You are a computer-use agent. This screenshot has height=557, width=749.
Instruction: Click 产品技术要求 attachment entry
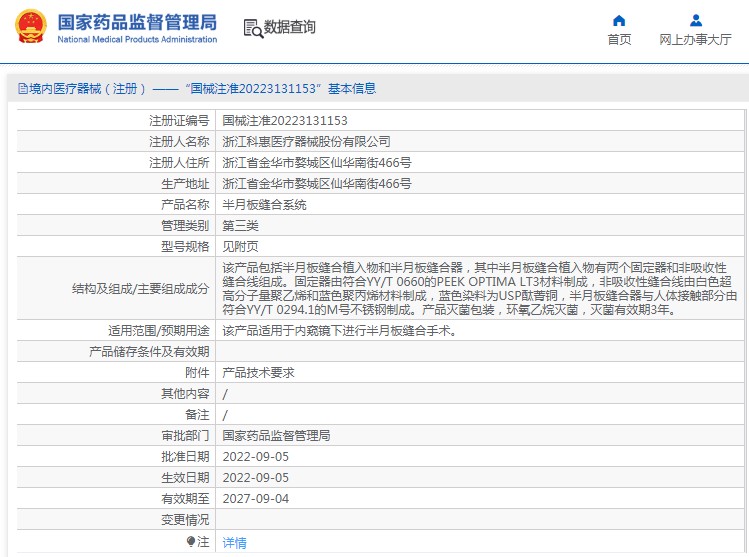(258, 373)
